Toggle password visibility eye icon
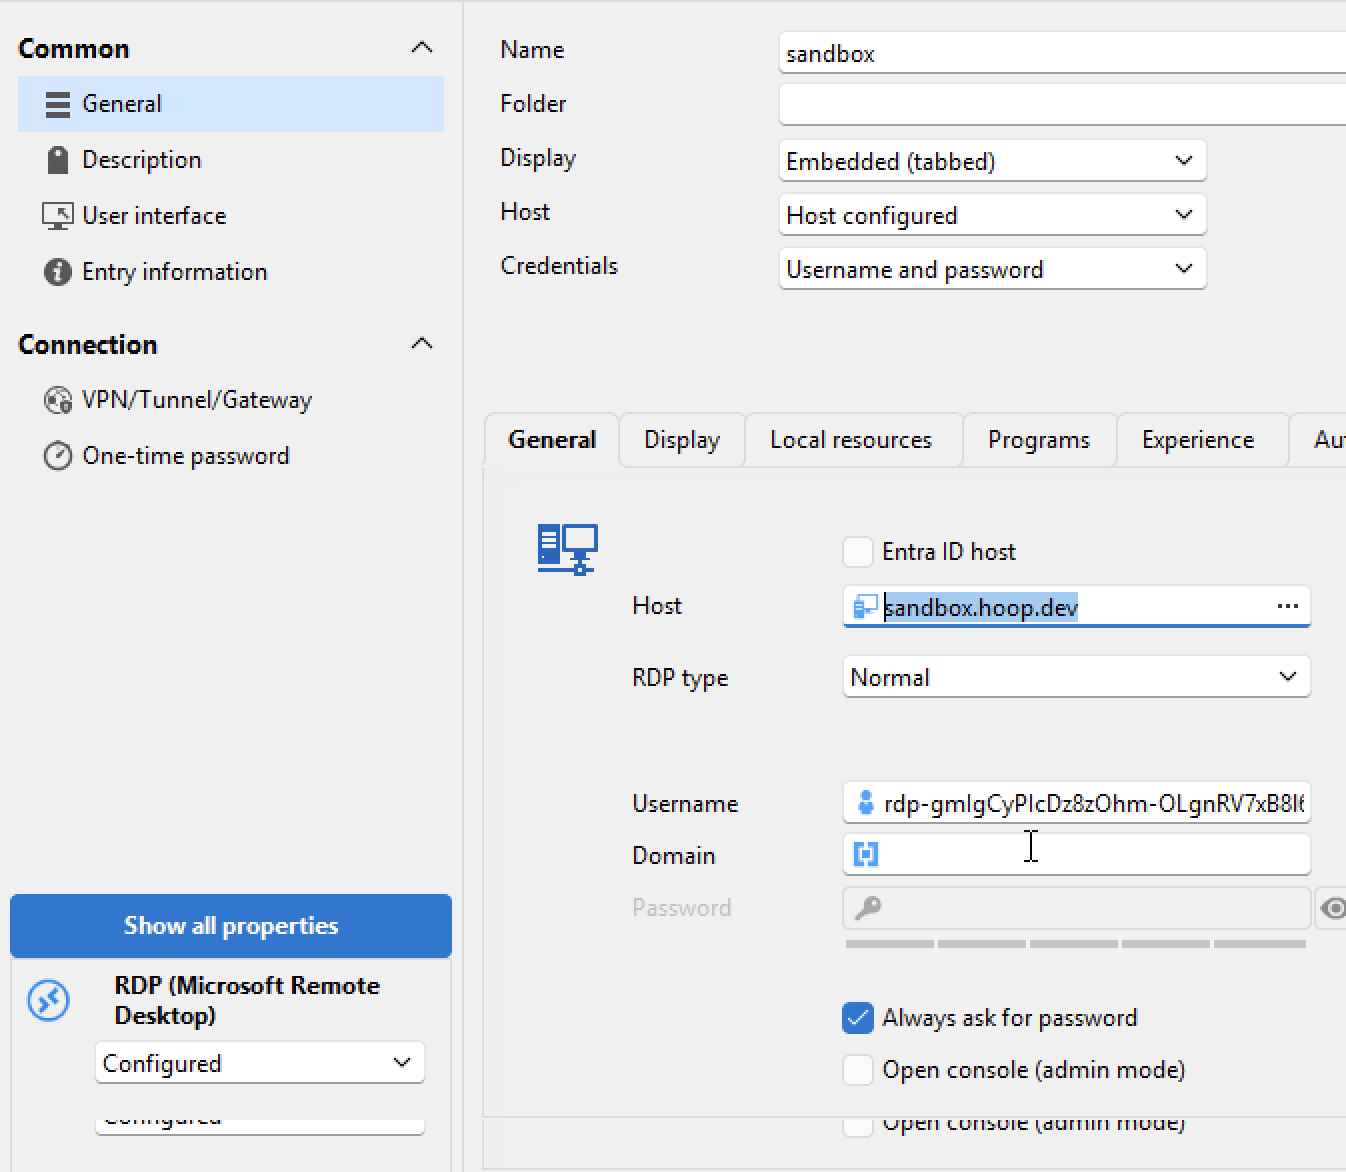 [1333, 908]
